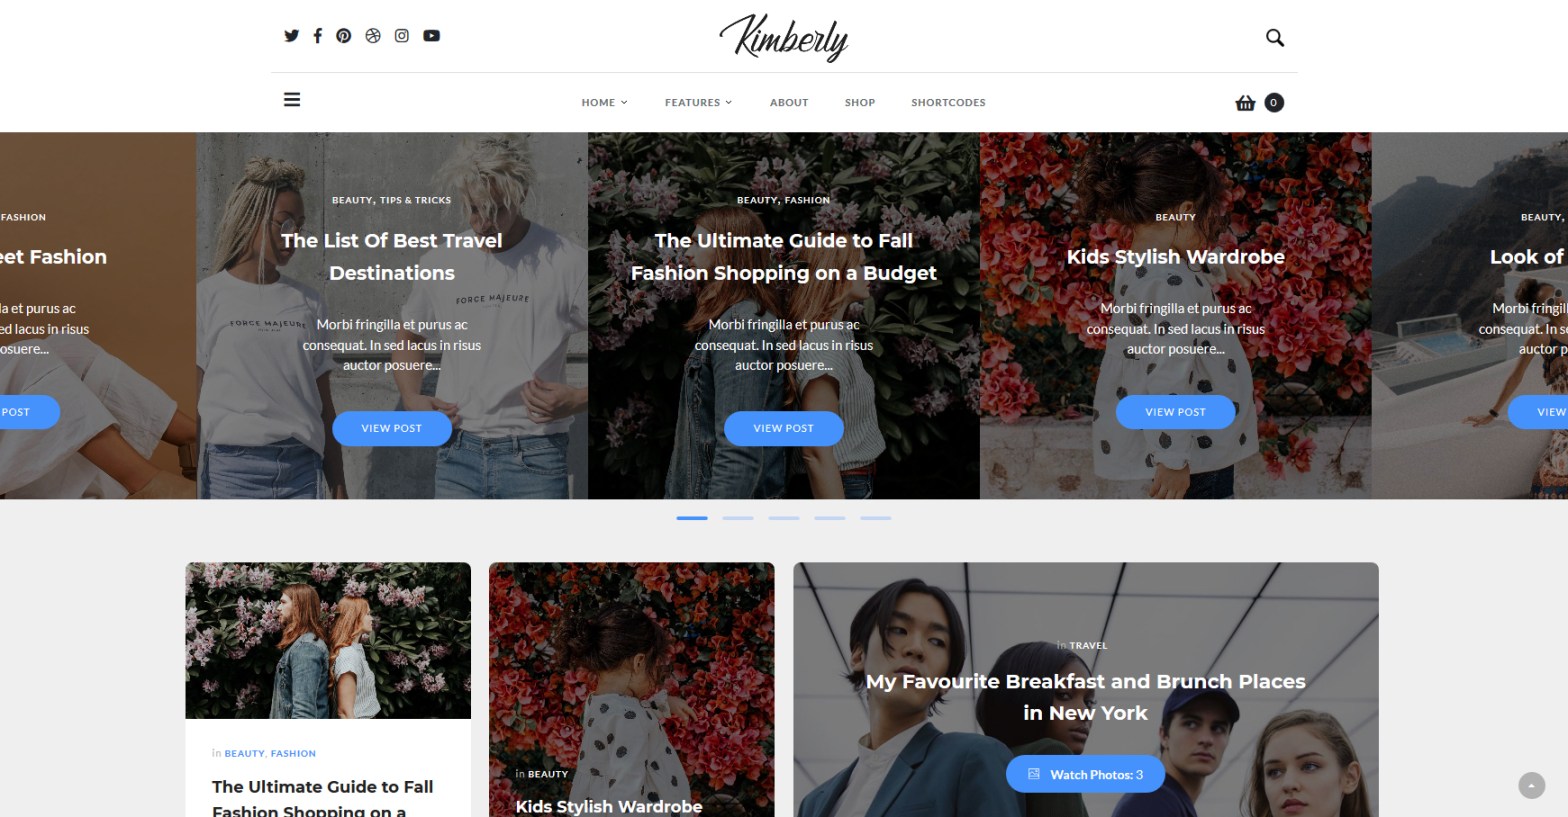Screen dimensions: 1568x817
Task: Select the second carousel slide indicator
Action: pos(738,518)
